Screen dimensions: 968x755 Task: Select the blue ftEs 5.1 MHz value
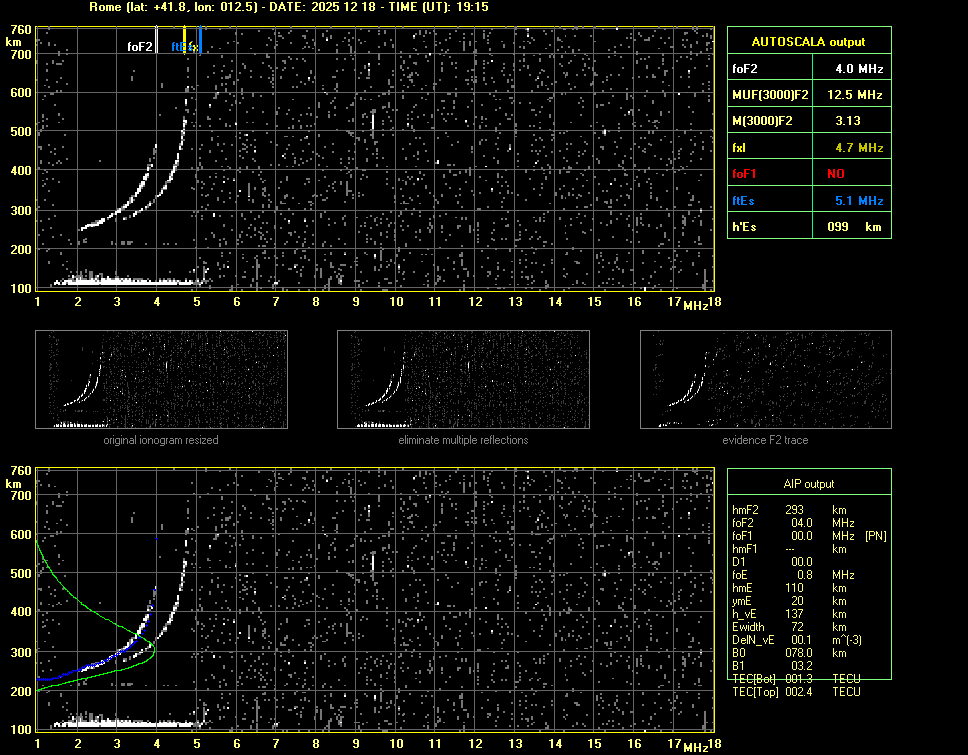click(x=858, y=200)
